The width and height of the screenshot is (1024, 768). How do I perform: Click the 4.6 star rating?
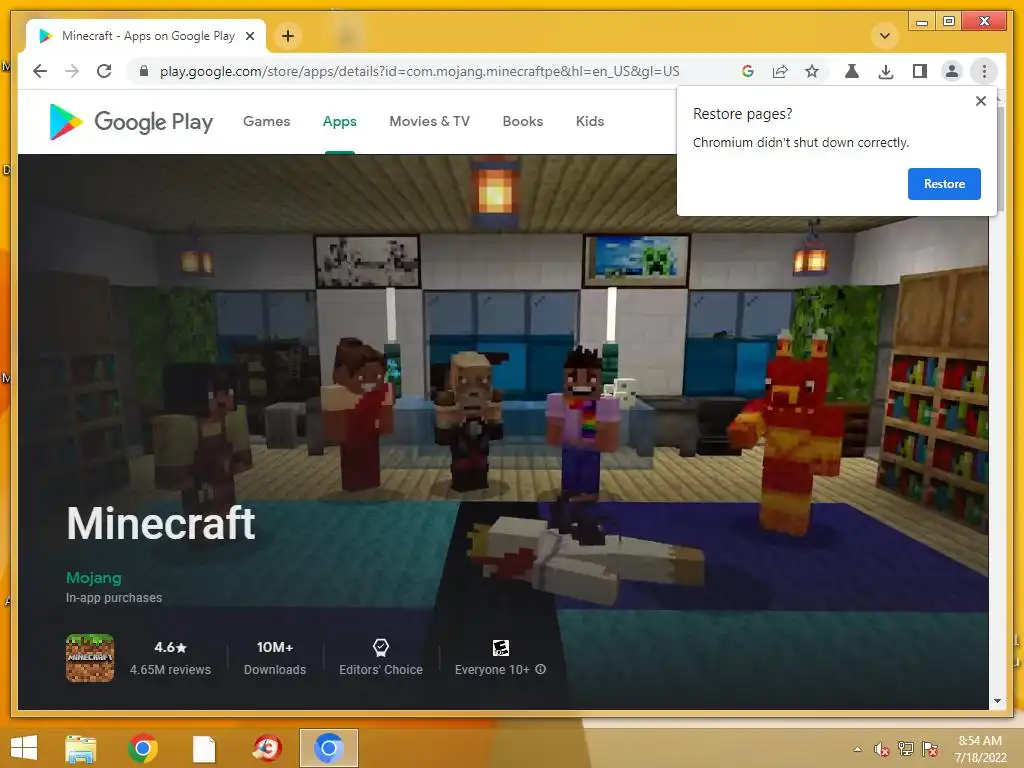click(x=170, y=647)
